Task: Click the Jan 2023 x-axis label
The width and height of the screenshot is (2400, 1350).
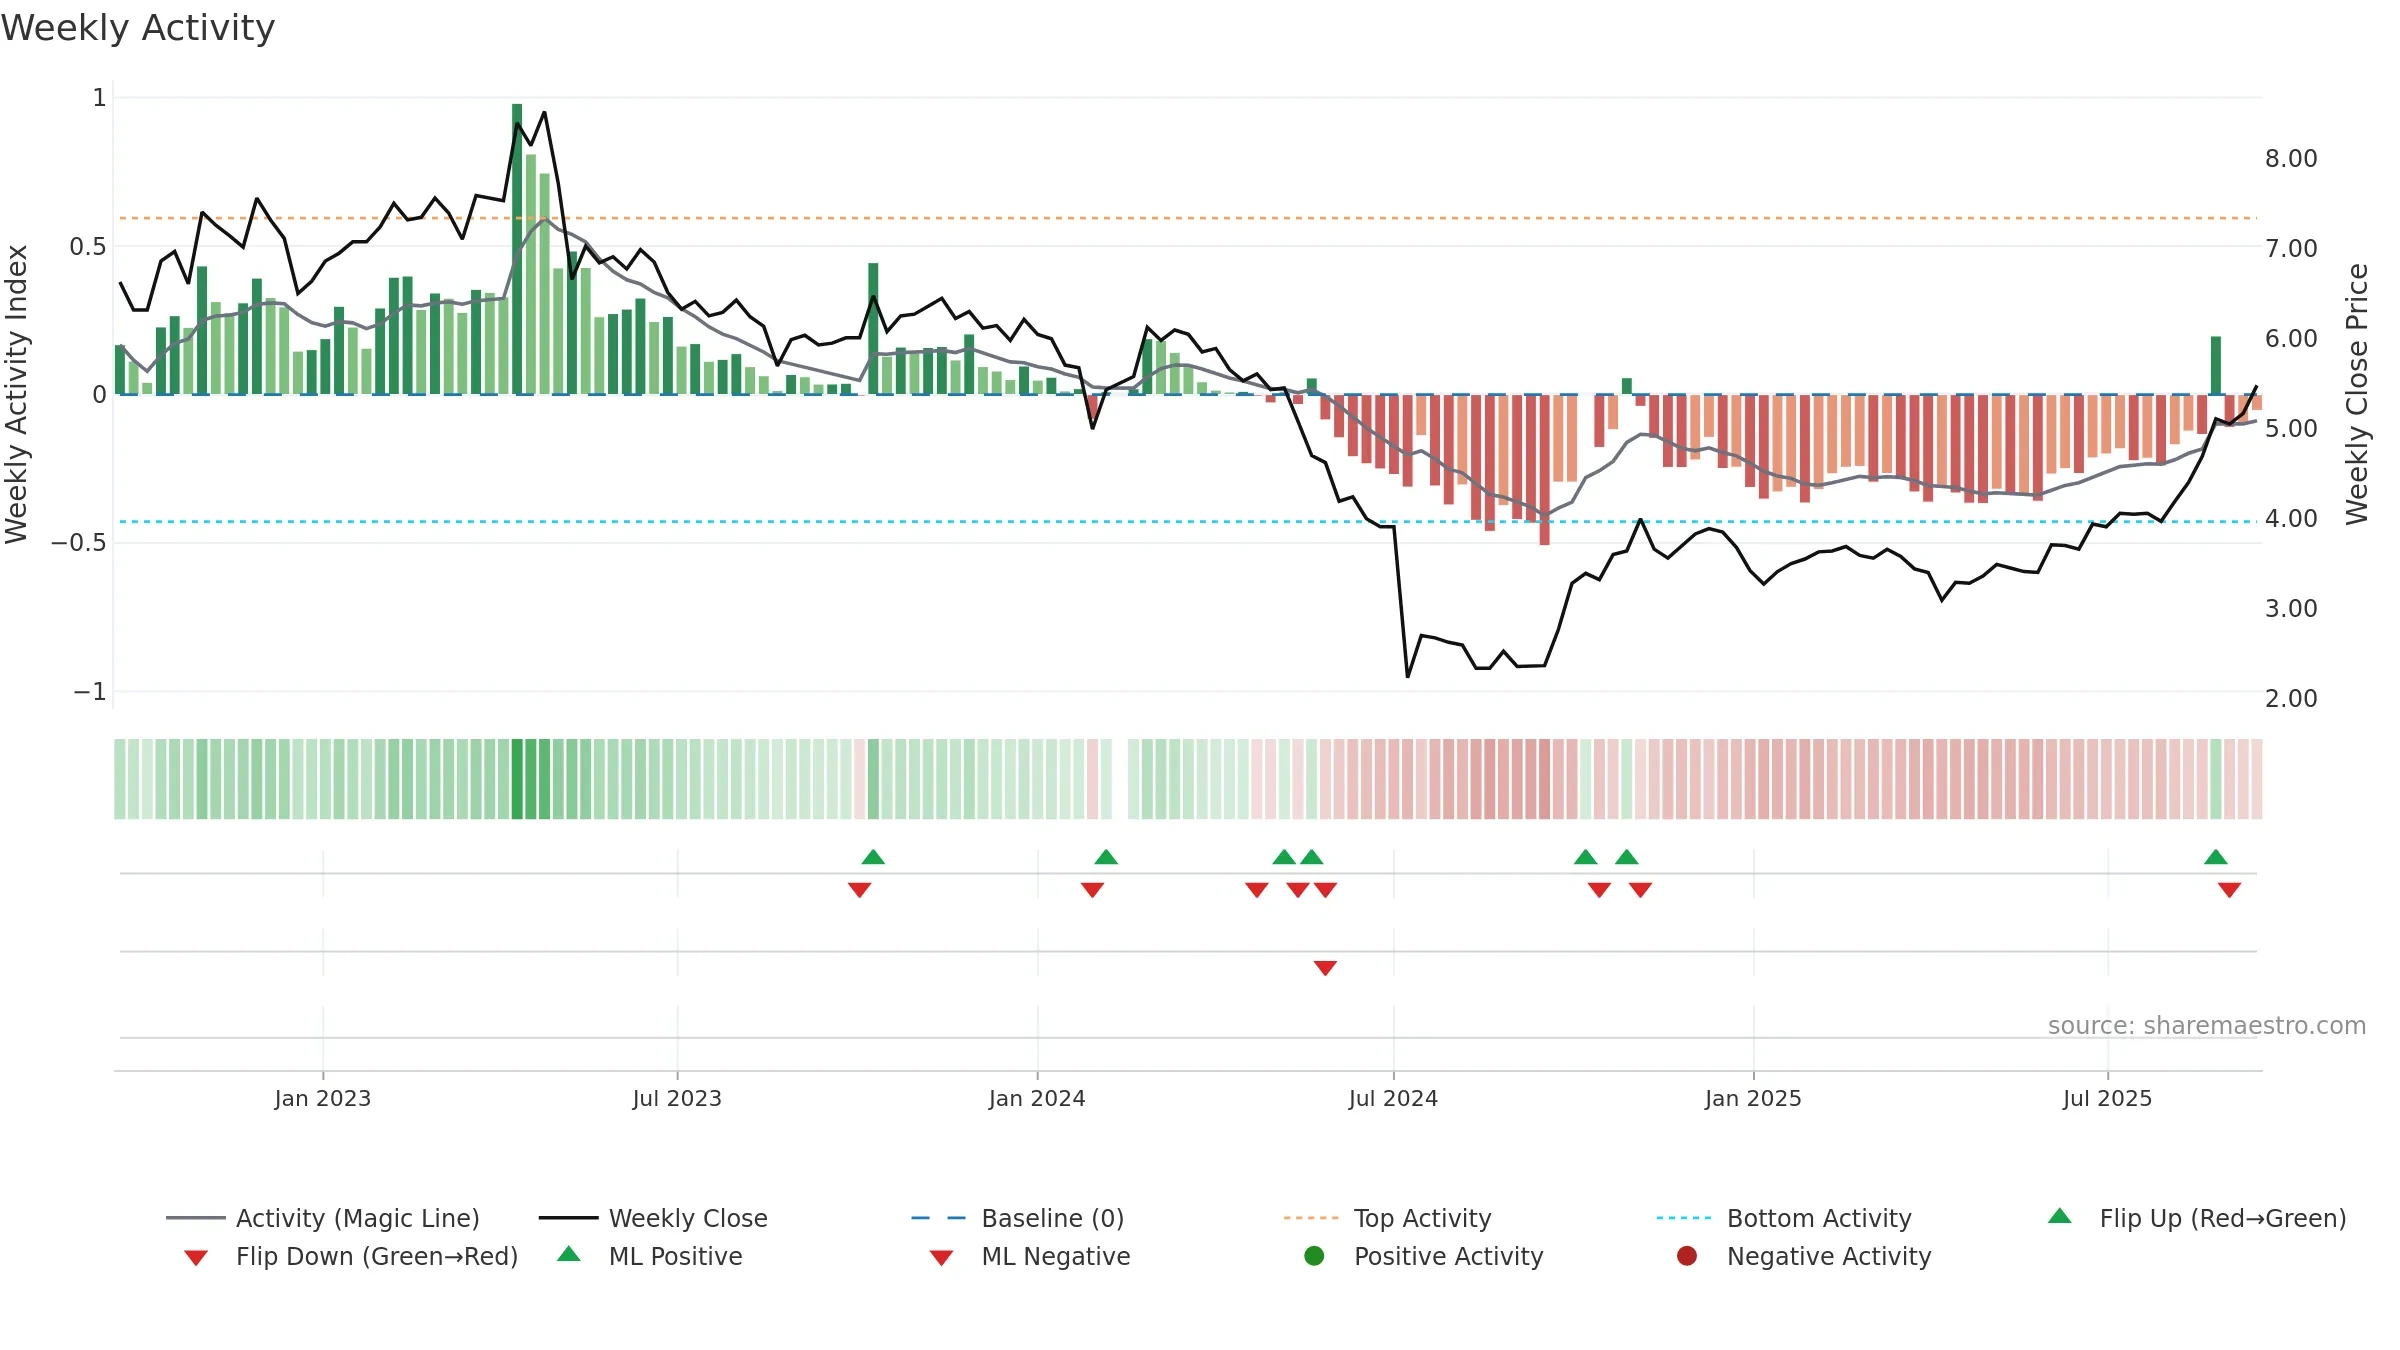Action: point(323,1098)
